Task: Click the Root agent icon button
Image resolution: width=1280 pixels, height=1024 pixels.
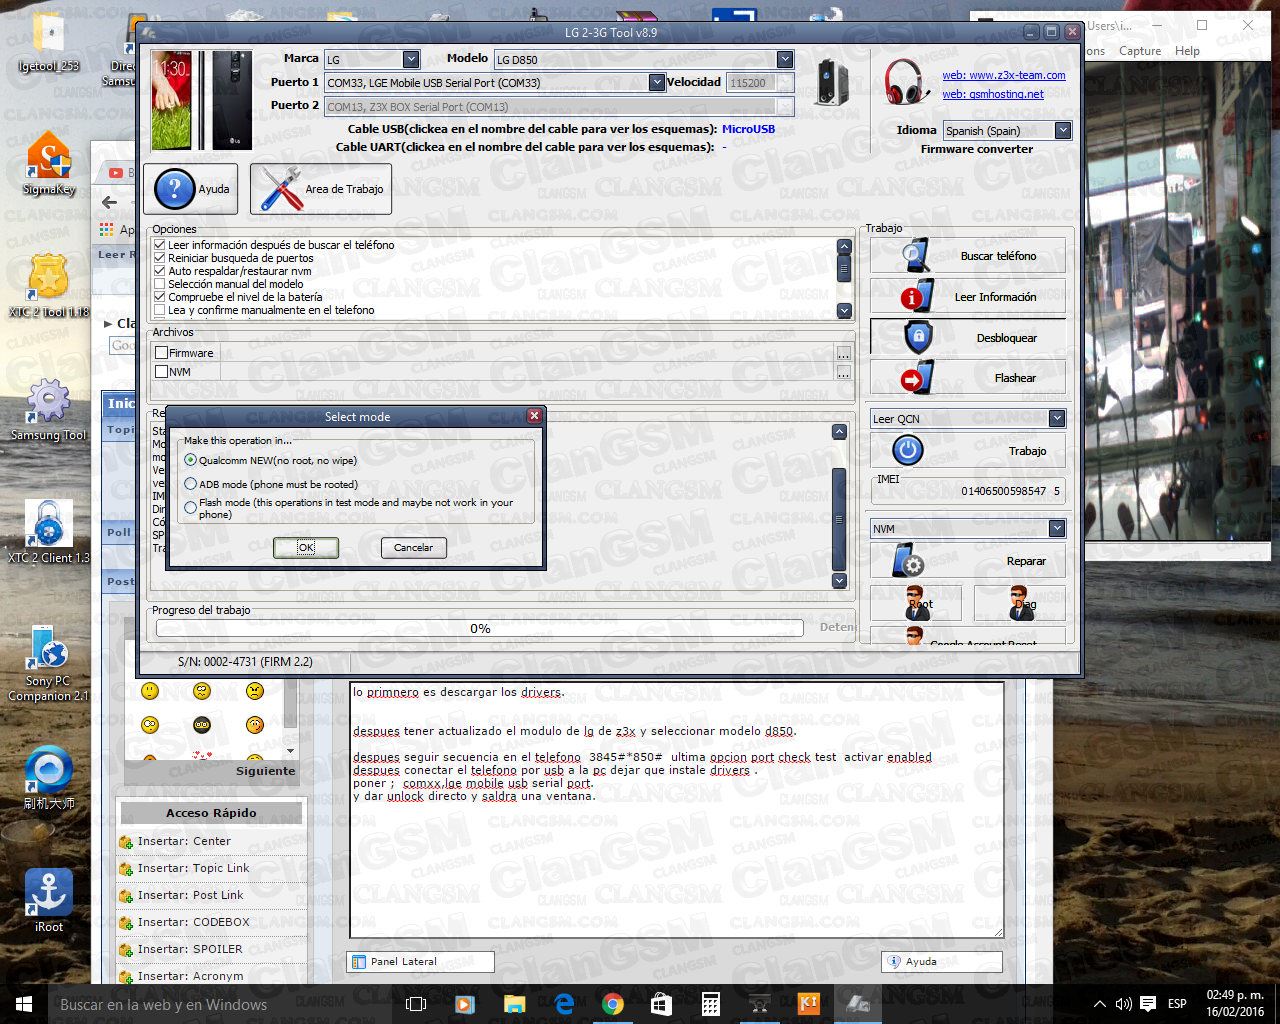Action: pos(916,603)
